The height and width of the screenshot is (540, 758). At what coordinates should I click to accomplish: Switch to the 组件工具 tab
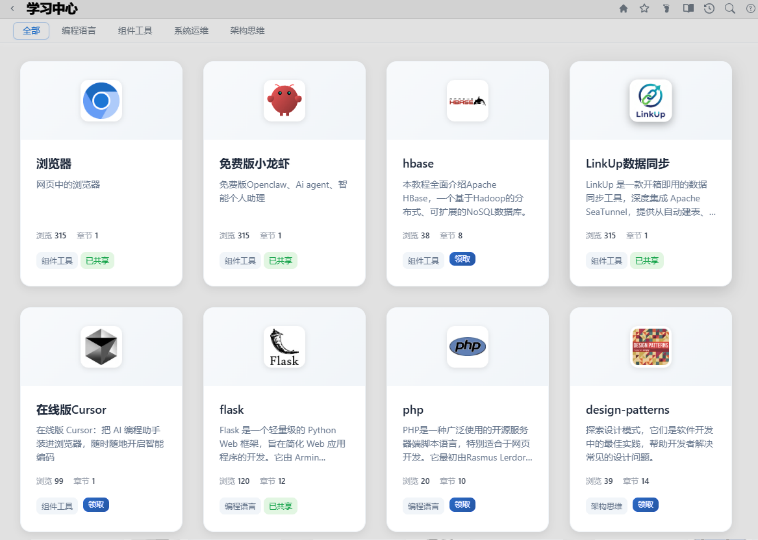point(135,31)
